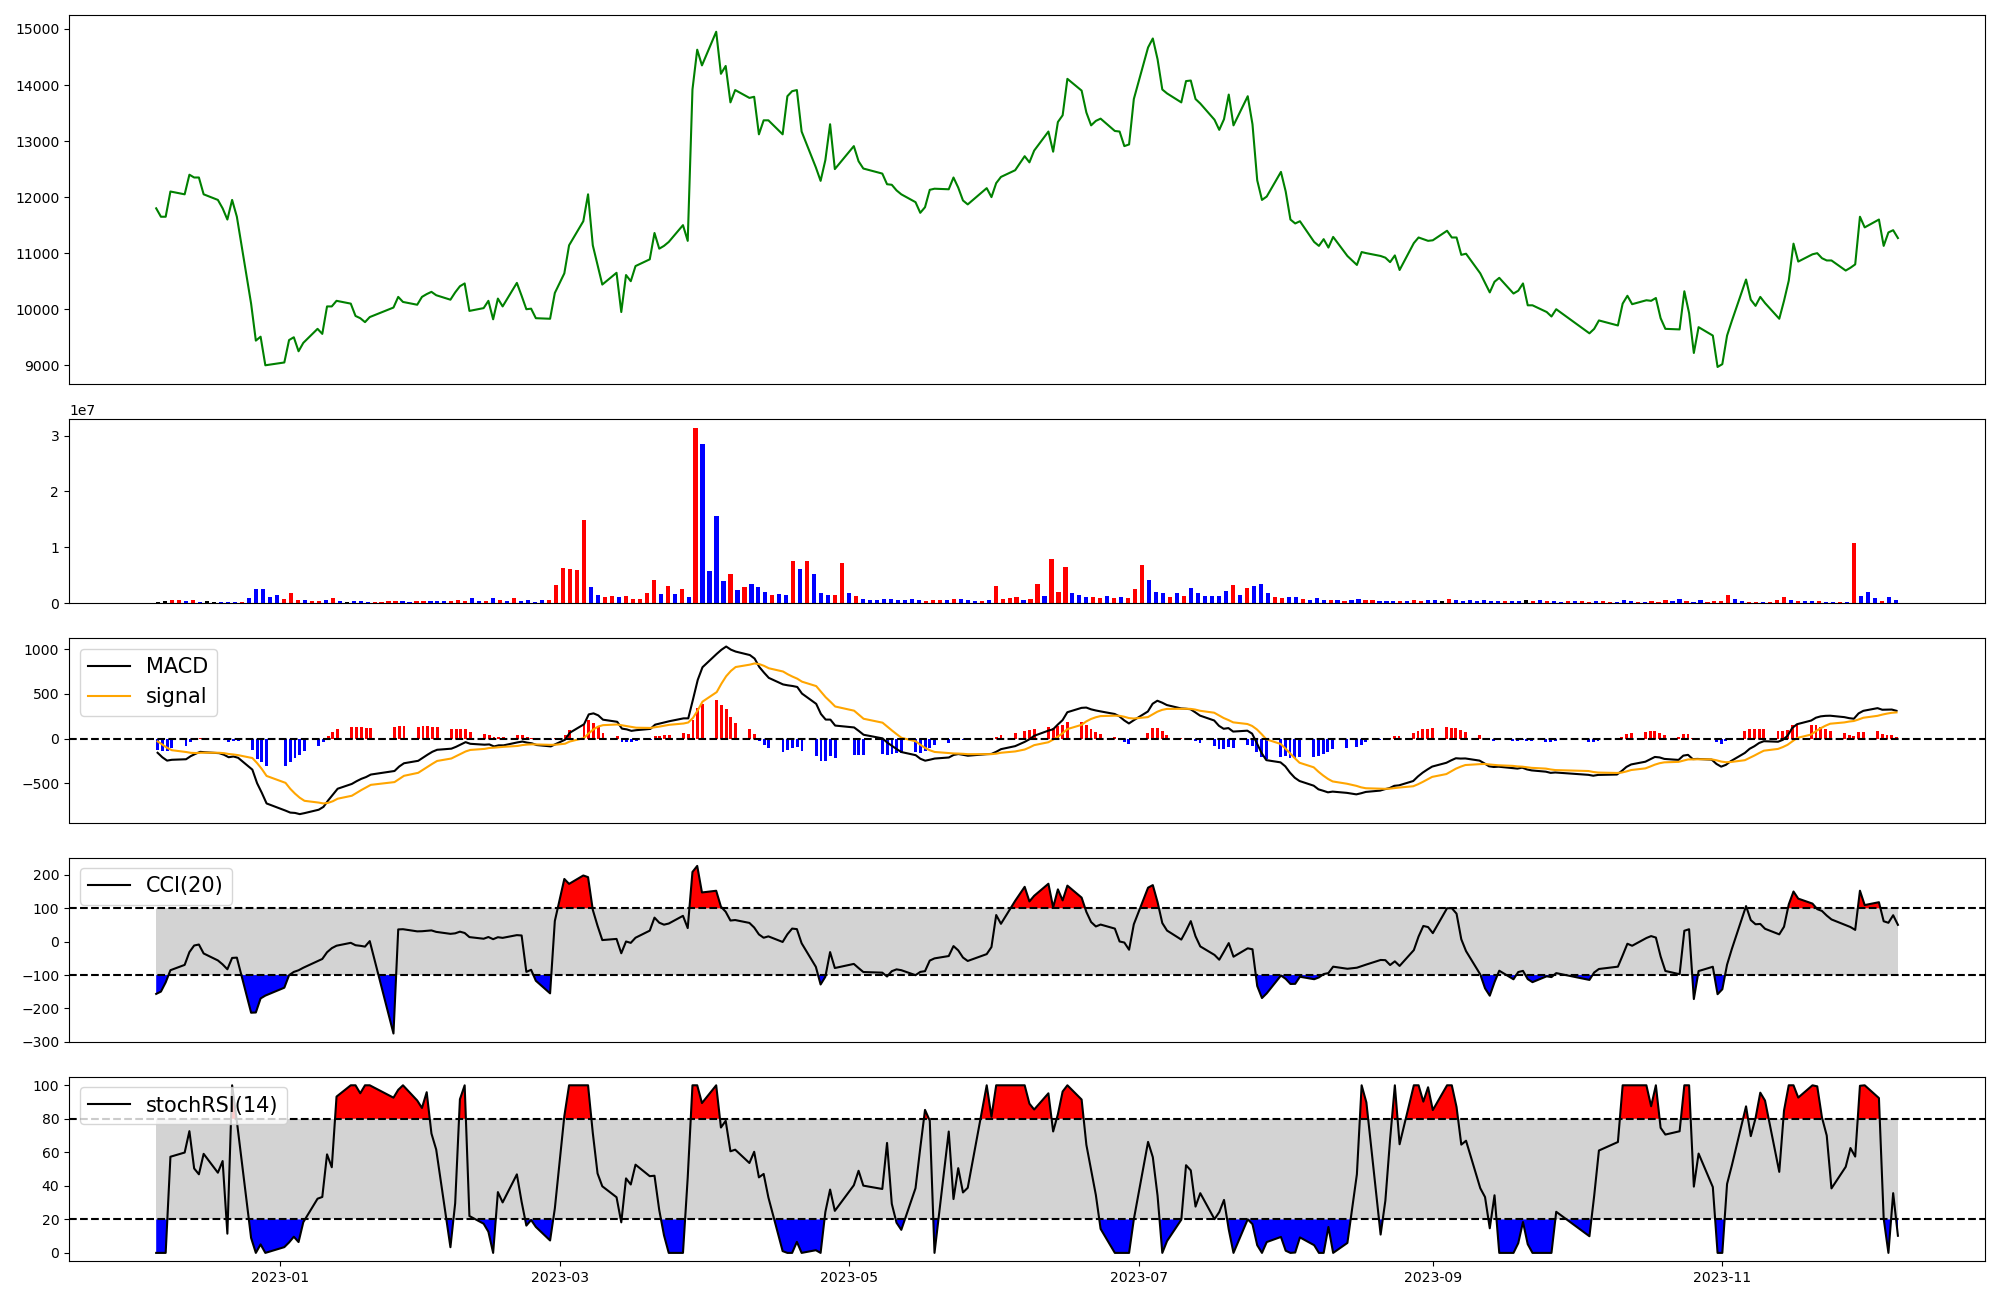Click the 1000 MACD axis label
Viewport: 2000px width, 1300px height.
pos(42,650)
